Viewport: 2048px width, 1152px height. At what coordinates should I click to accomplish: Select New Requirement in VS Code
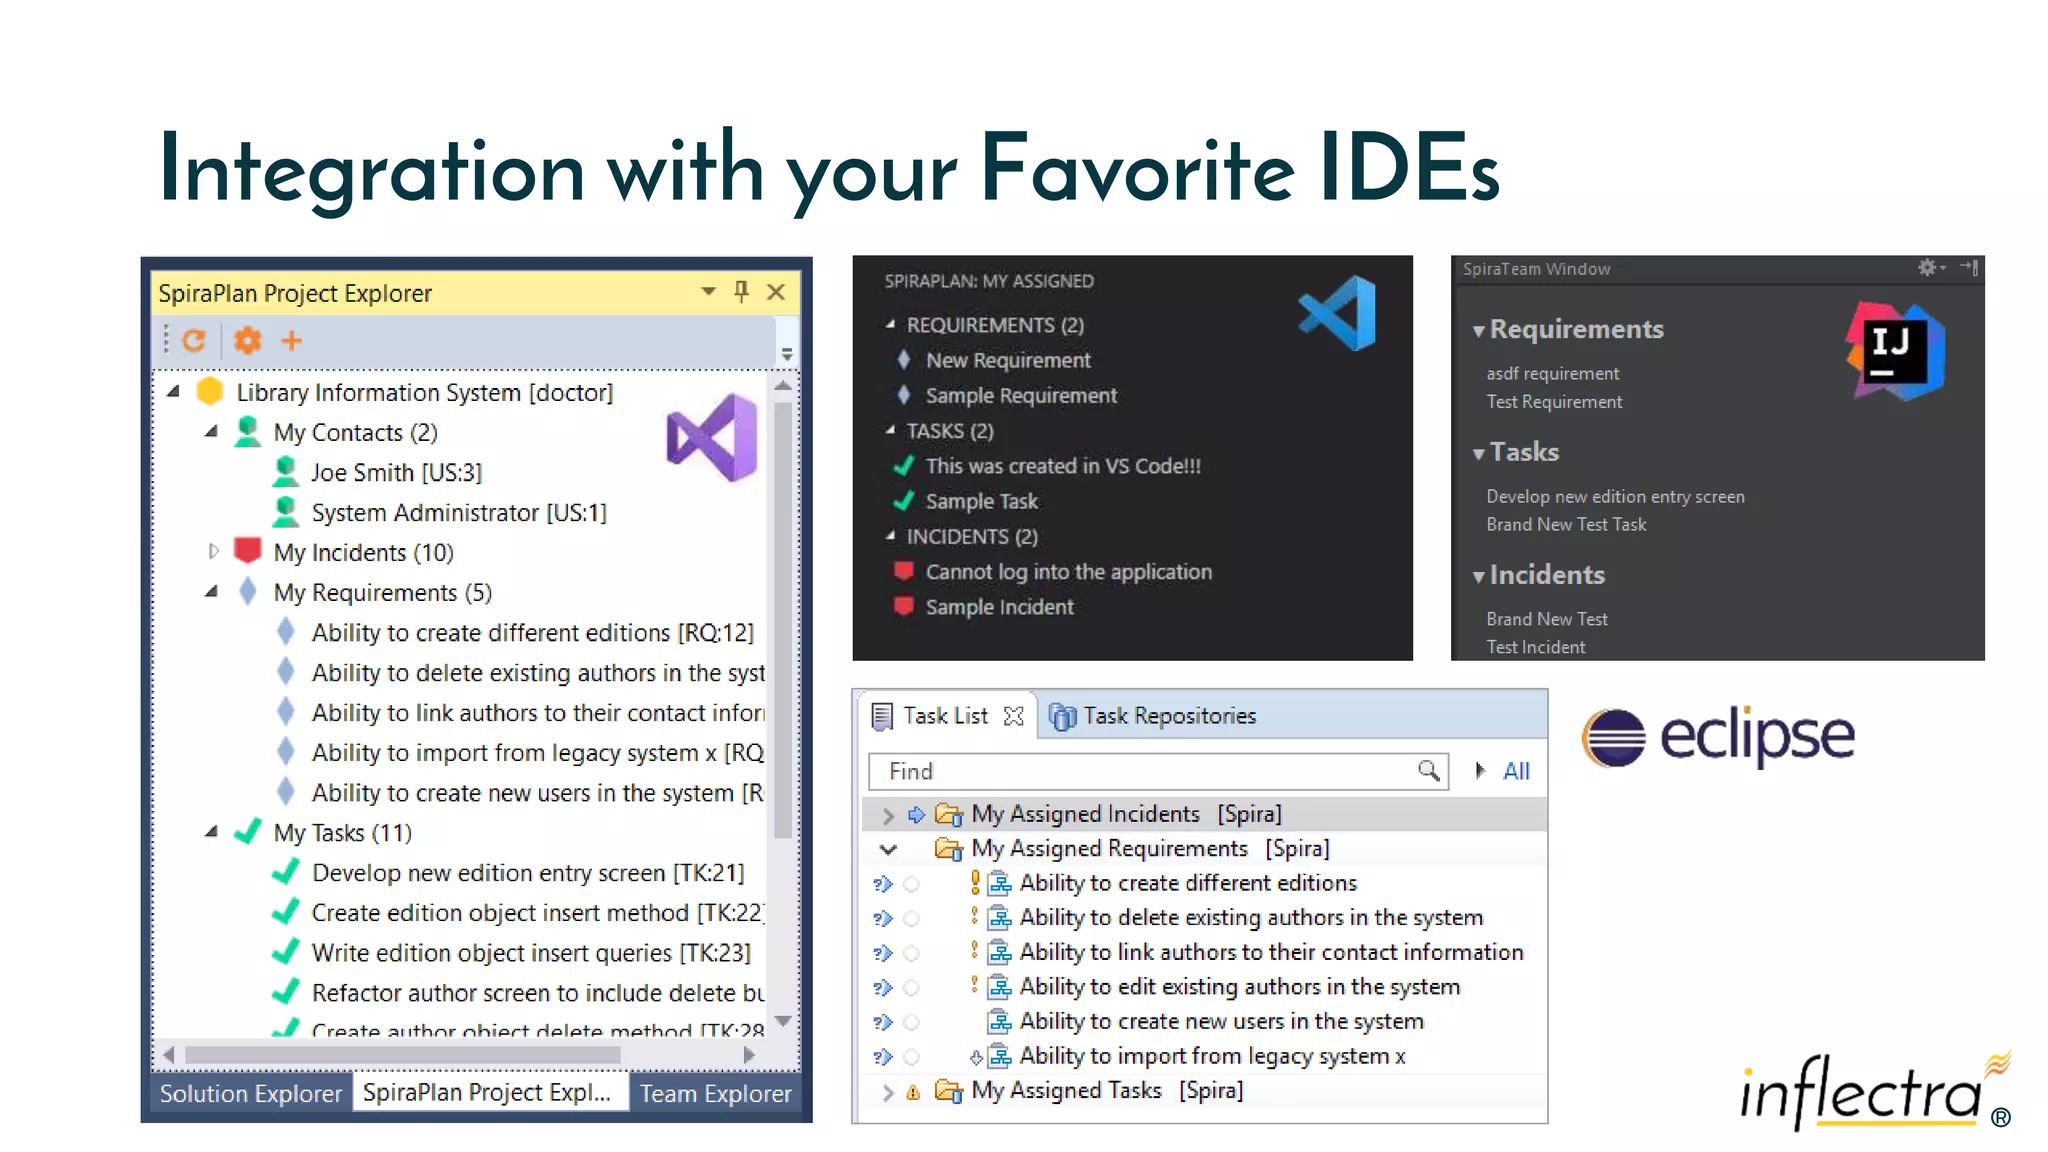point(1008,360)
